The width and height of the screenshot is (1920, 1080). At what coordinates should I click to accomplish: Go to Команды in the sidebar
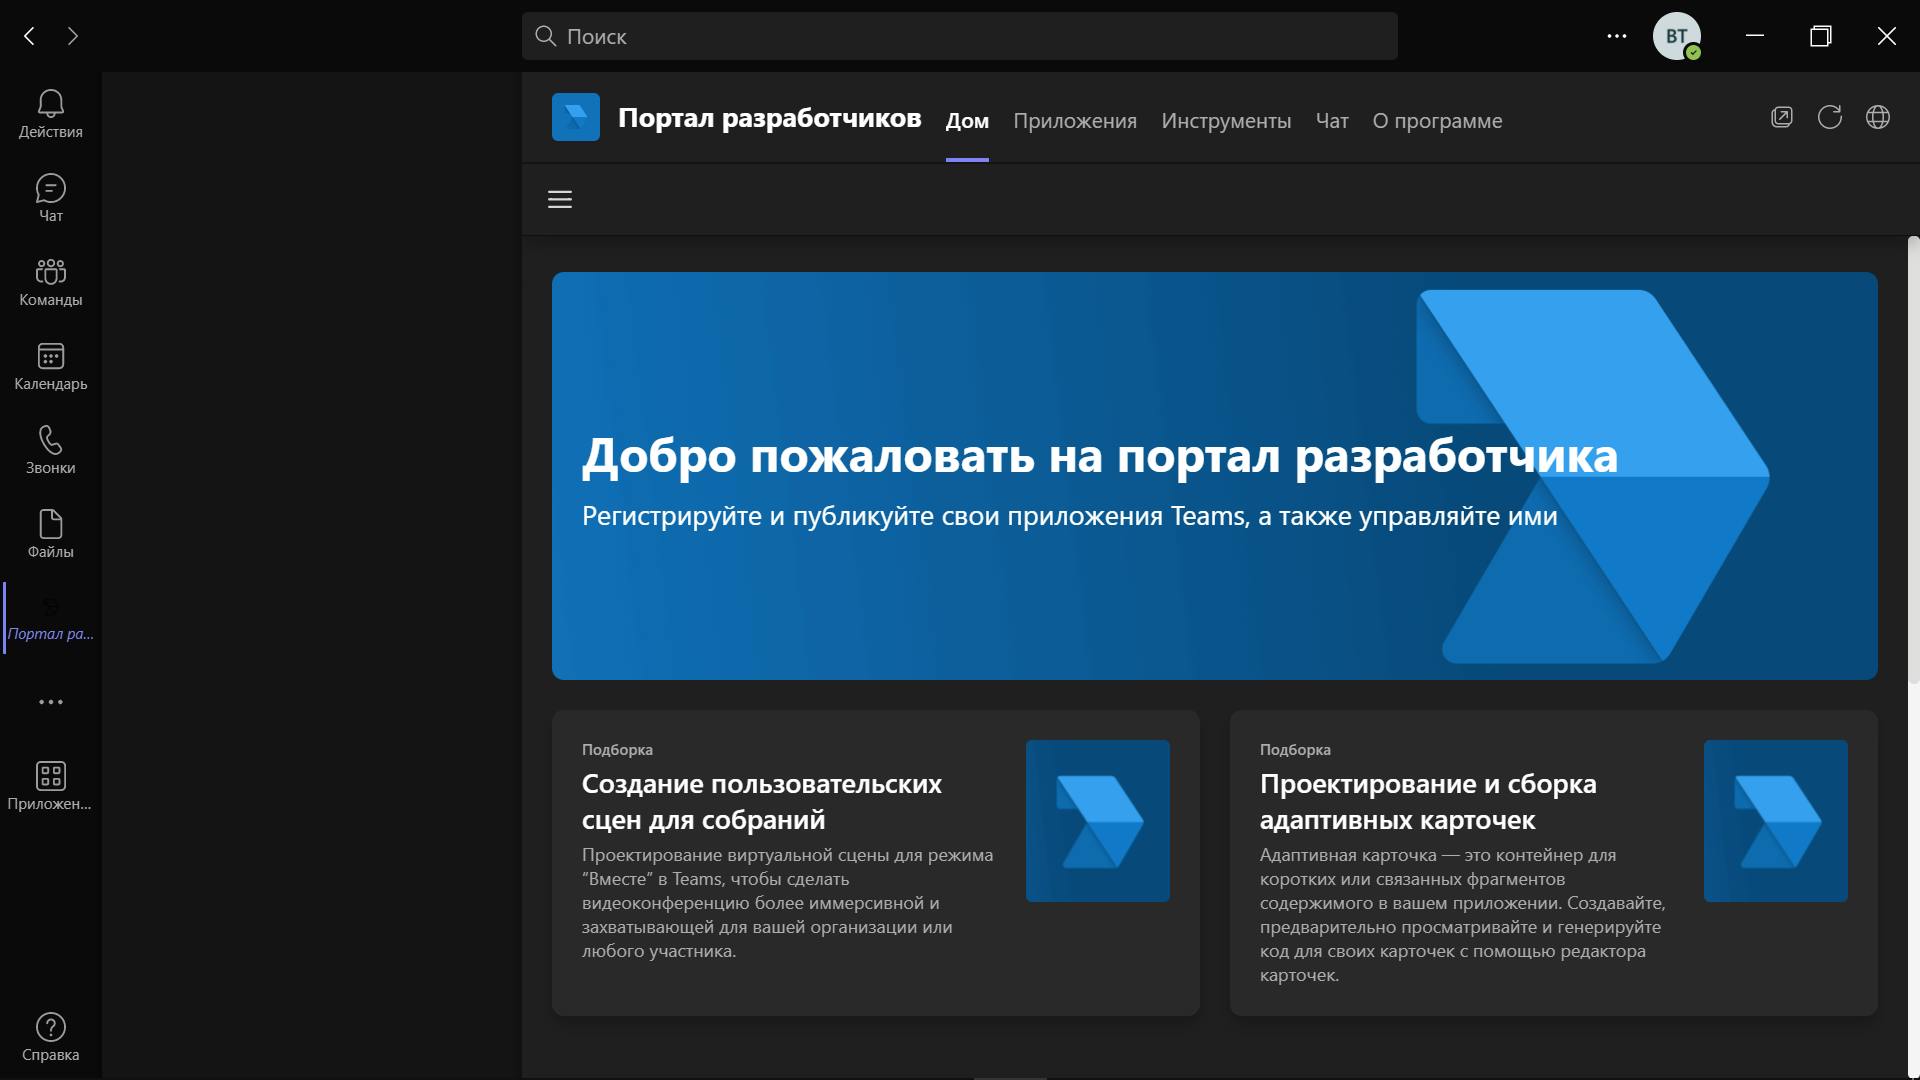click(x=50, y=282)
